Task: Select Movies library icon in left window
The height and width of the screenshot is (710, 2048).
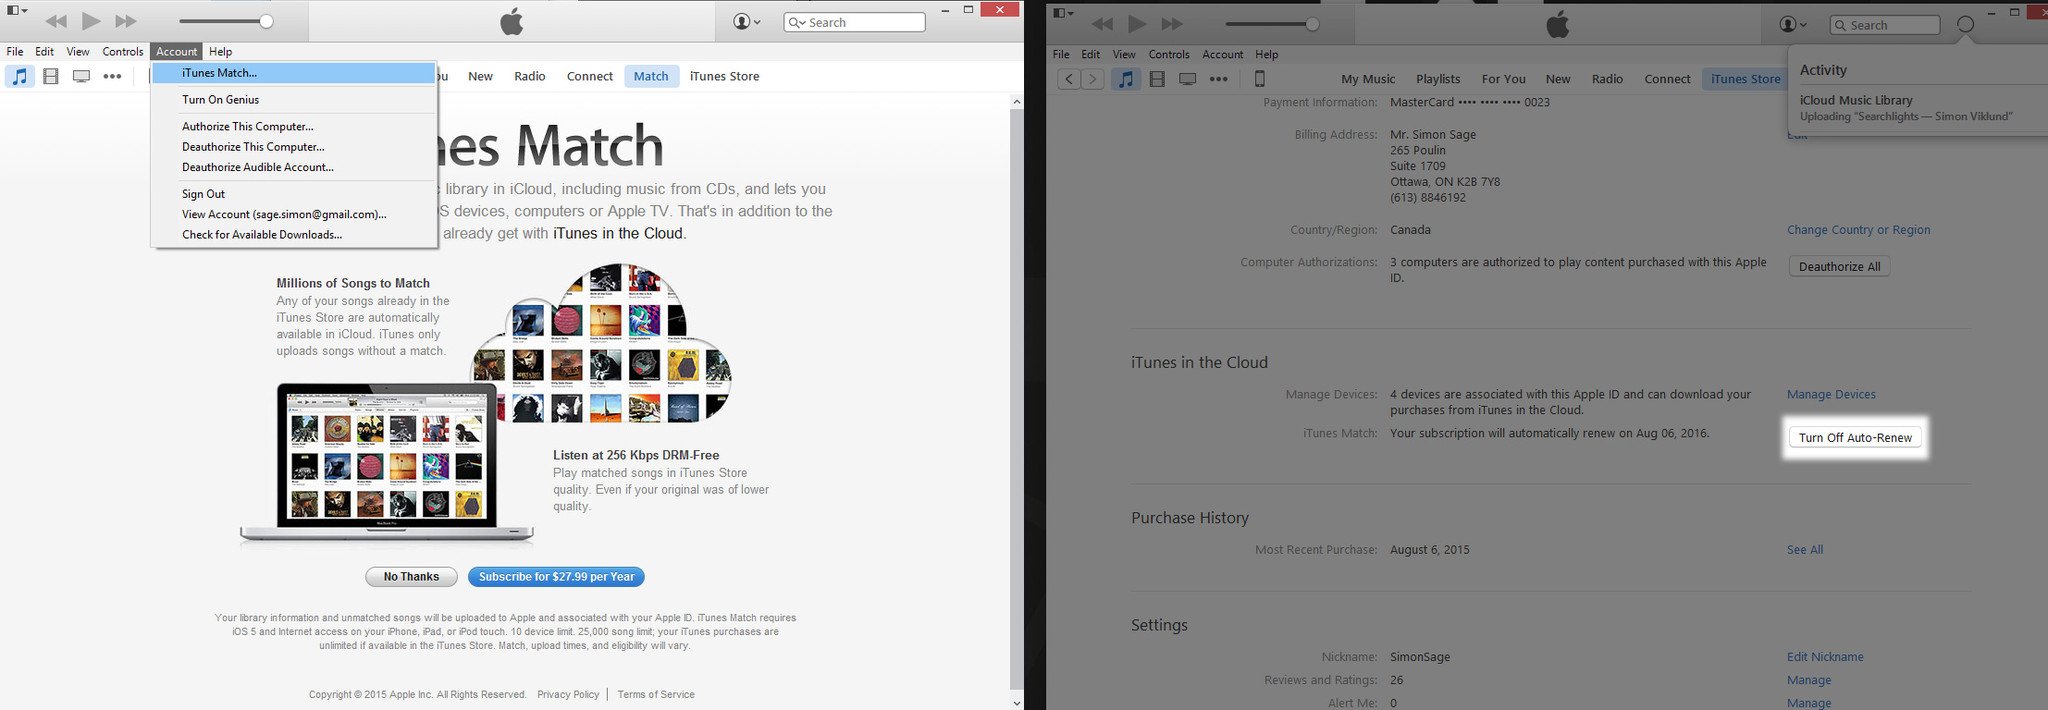Action: click(51, 76)
